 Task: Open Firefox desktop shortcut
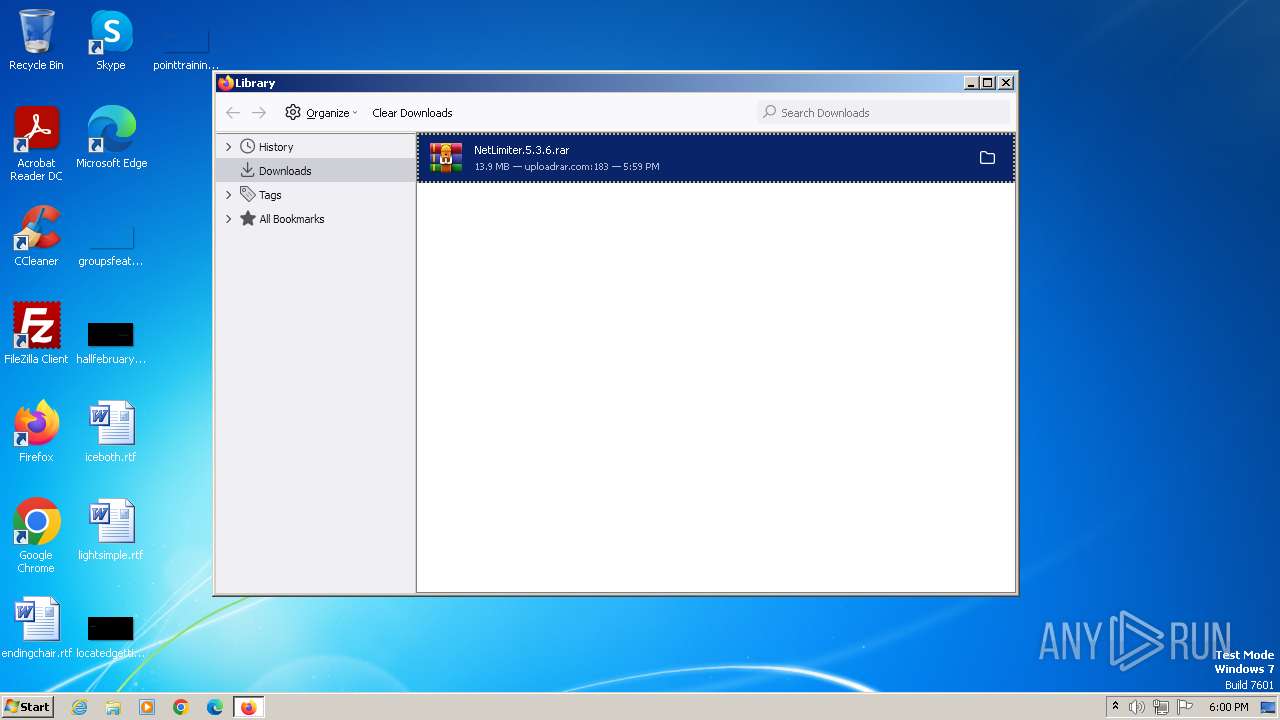[36, 431]
